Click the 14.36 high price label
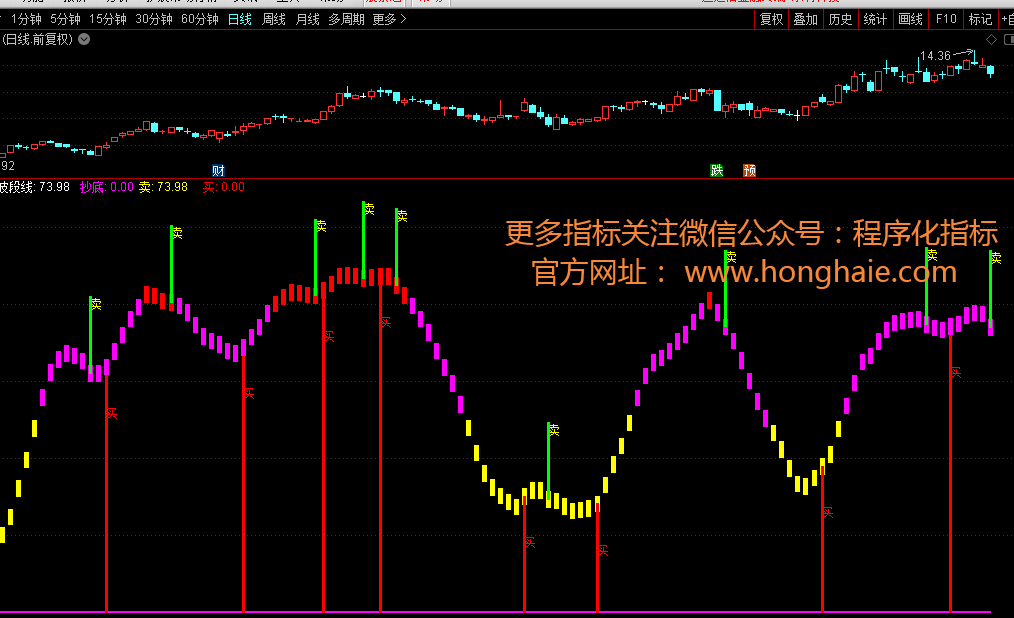This screenshot has width=1014, height=618. pos(935,56)
